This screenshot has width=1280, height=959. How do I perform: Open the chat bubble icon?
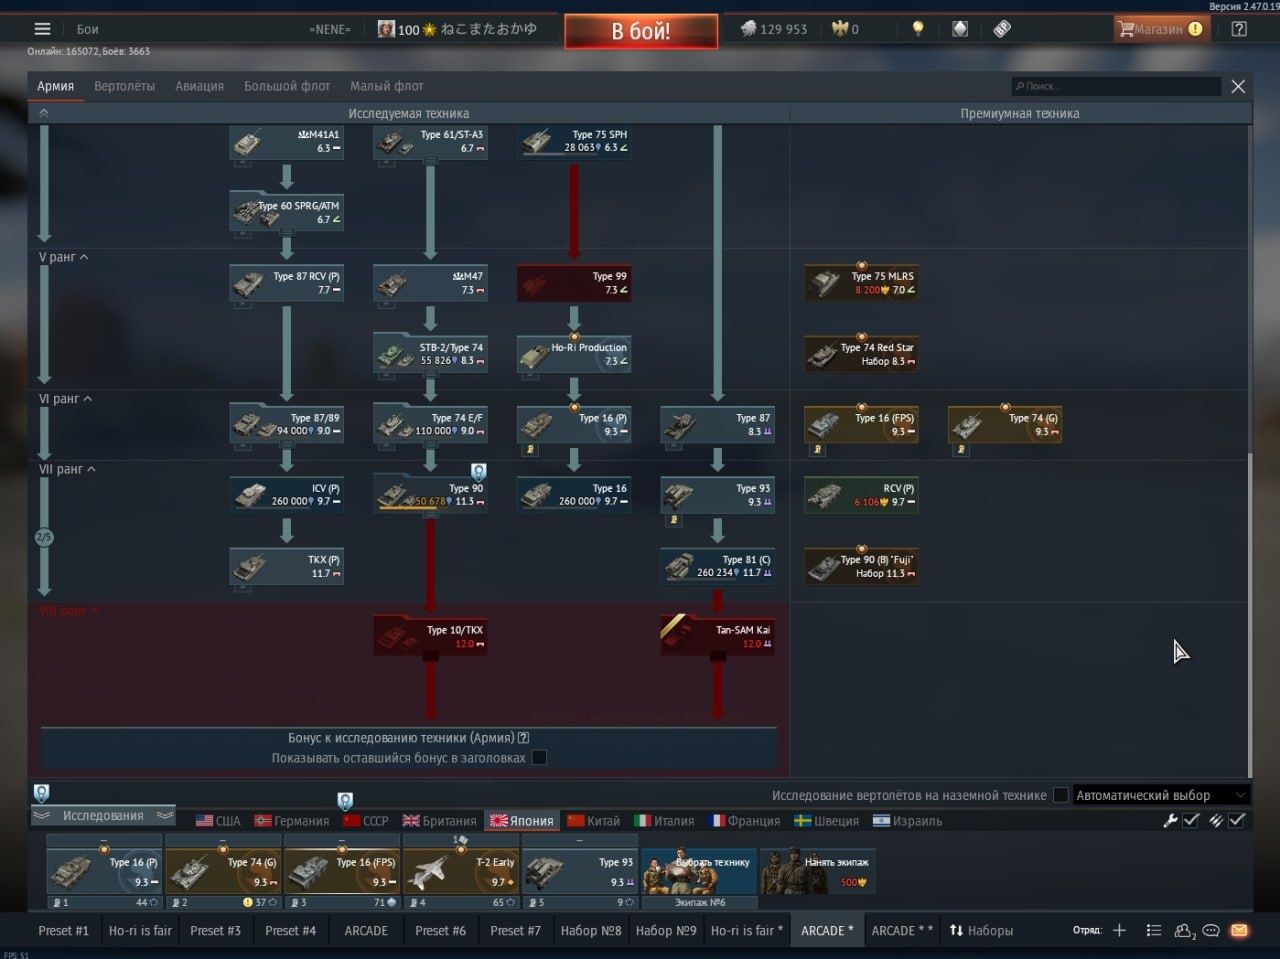[1211, 930]
